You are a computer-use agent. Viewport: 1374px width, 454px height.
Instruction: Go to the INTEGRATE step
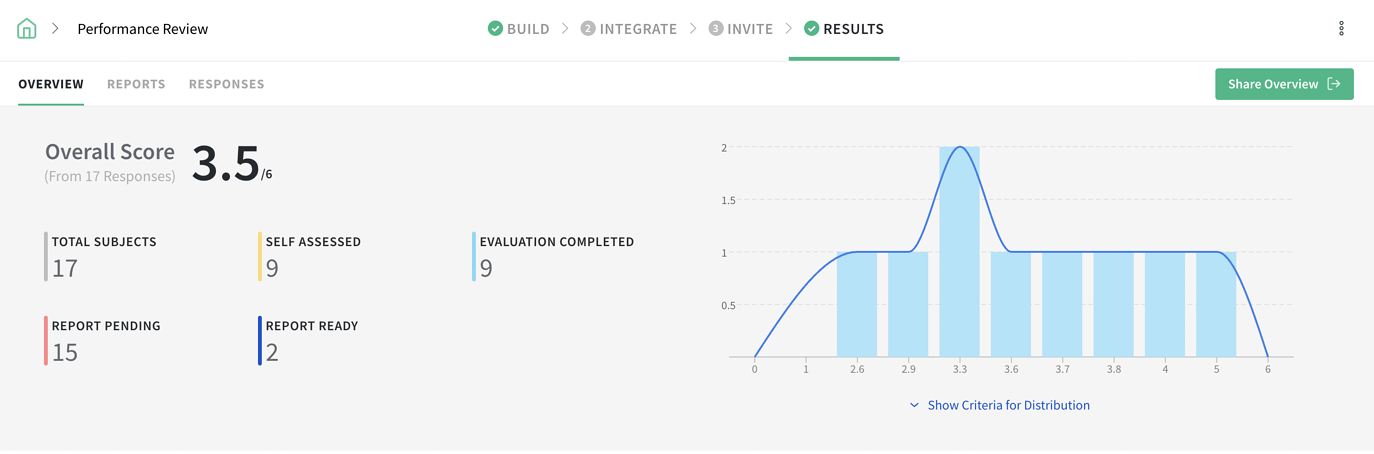(629, 29)
